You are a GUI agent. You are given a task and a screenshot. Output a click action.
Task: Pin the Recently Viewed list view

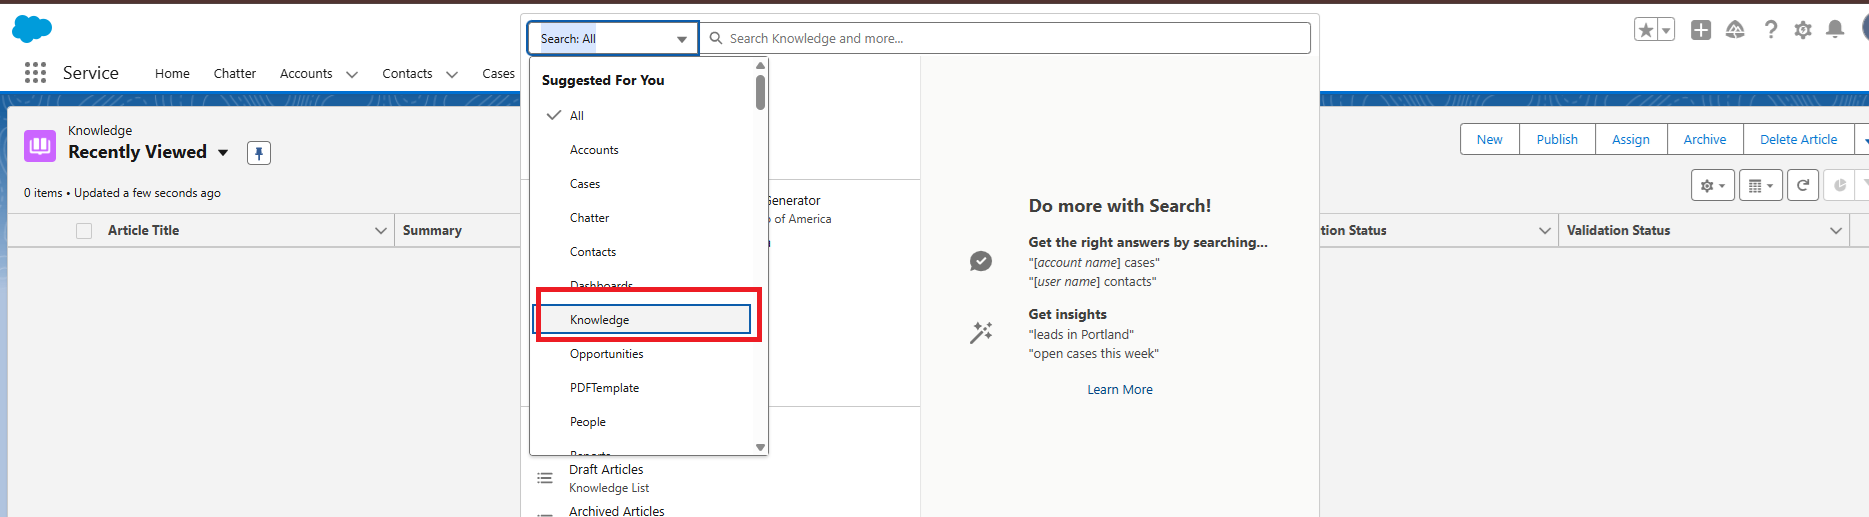click(259, 153)
